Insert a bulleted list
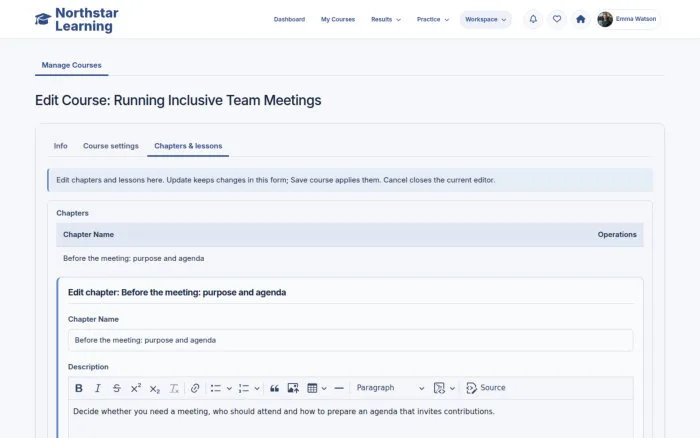The width and height of the screenshot is (700, 438). pyautogui.click(x=216, y=388)
